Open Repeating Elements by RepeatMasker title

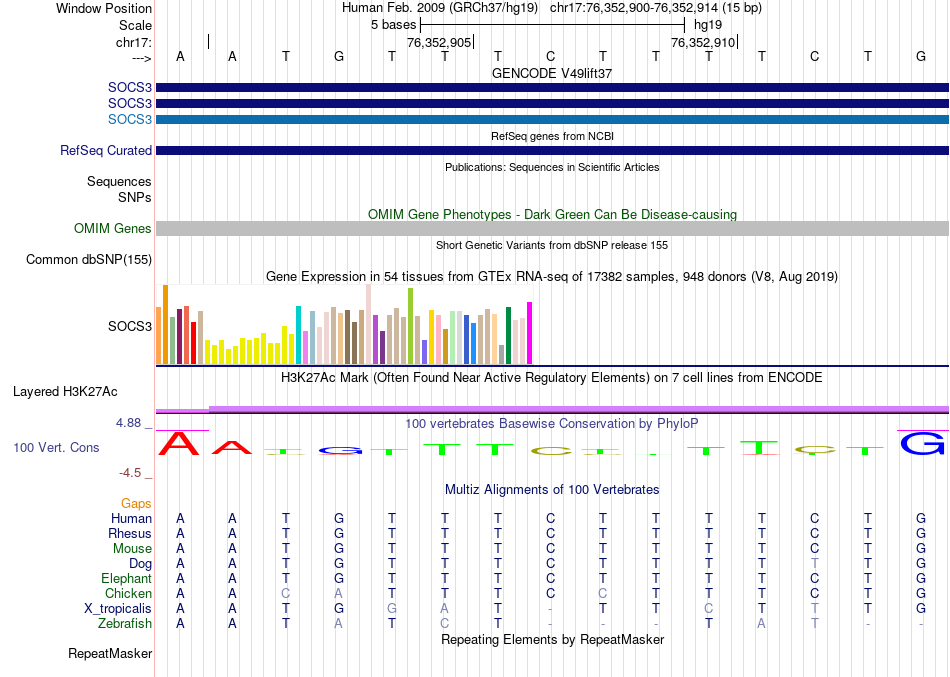[x=552, y=640]
